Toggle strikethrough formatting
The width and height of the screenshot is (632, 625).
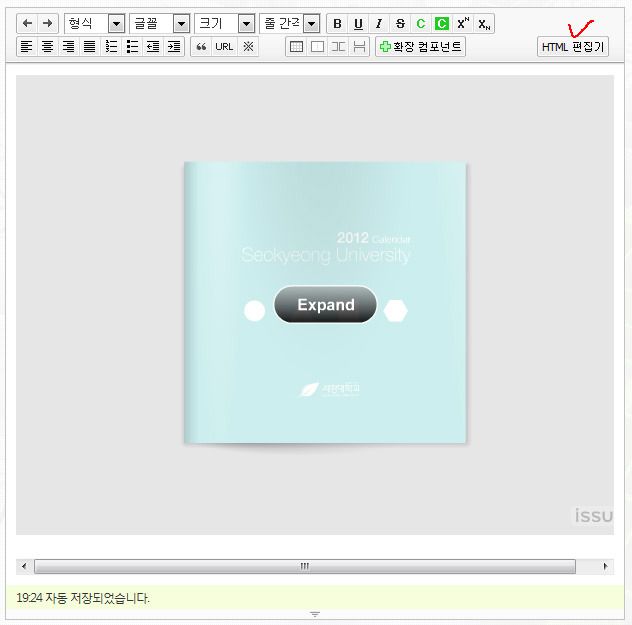pos(400,24)
